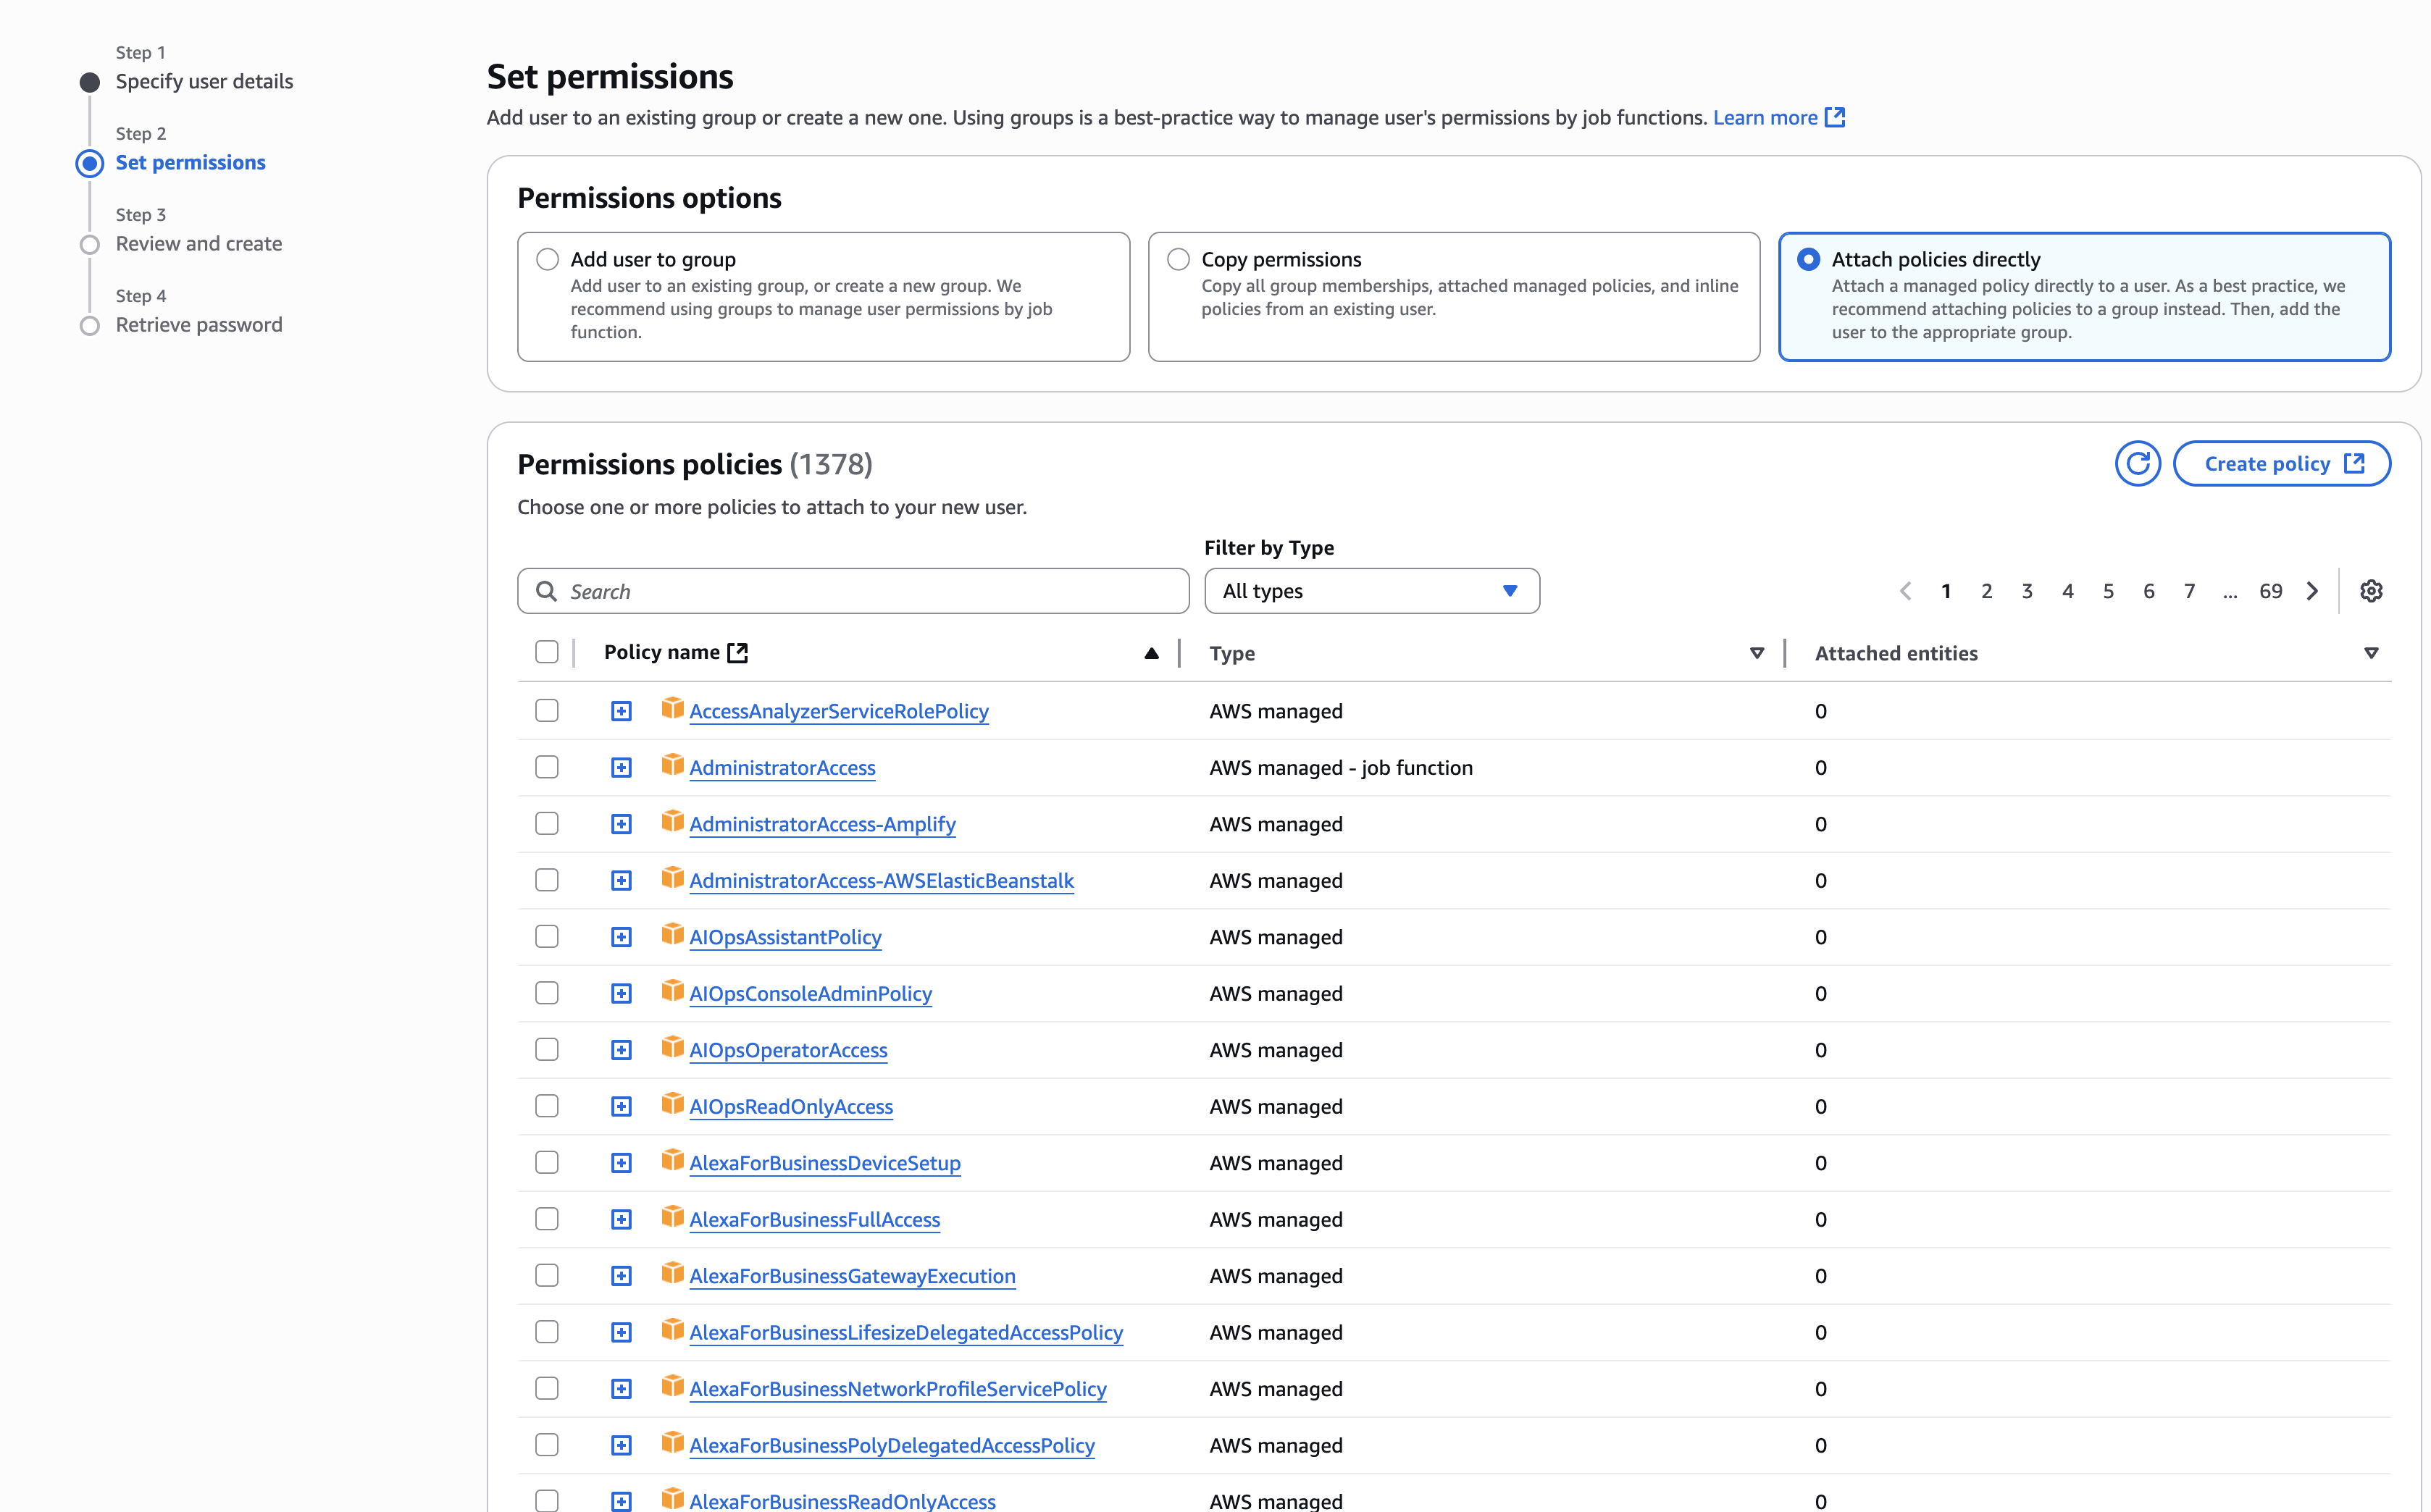Viewport: 2431px width, 1512px height.
Task: Click orange policy icon for AlexaForBusinessFullAccess
Action: click(x=672, y=1217)
